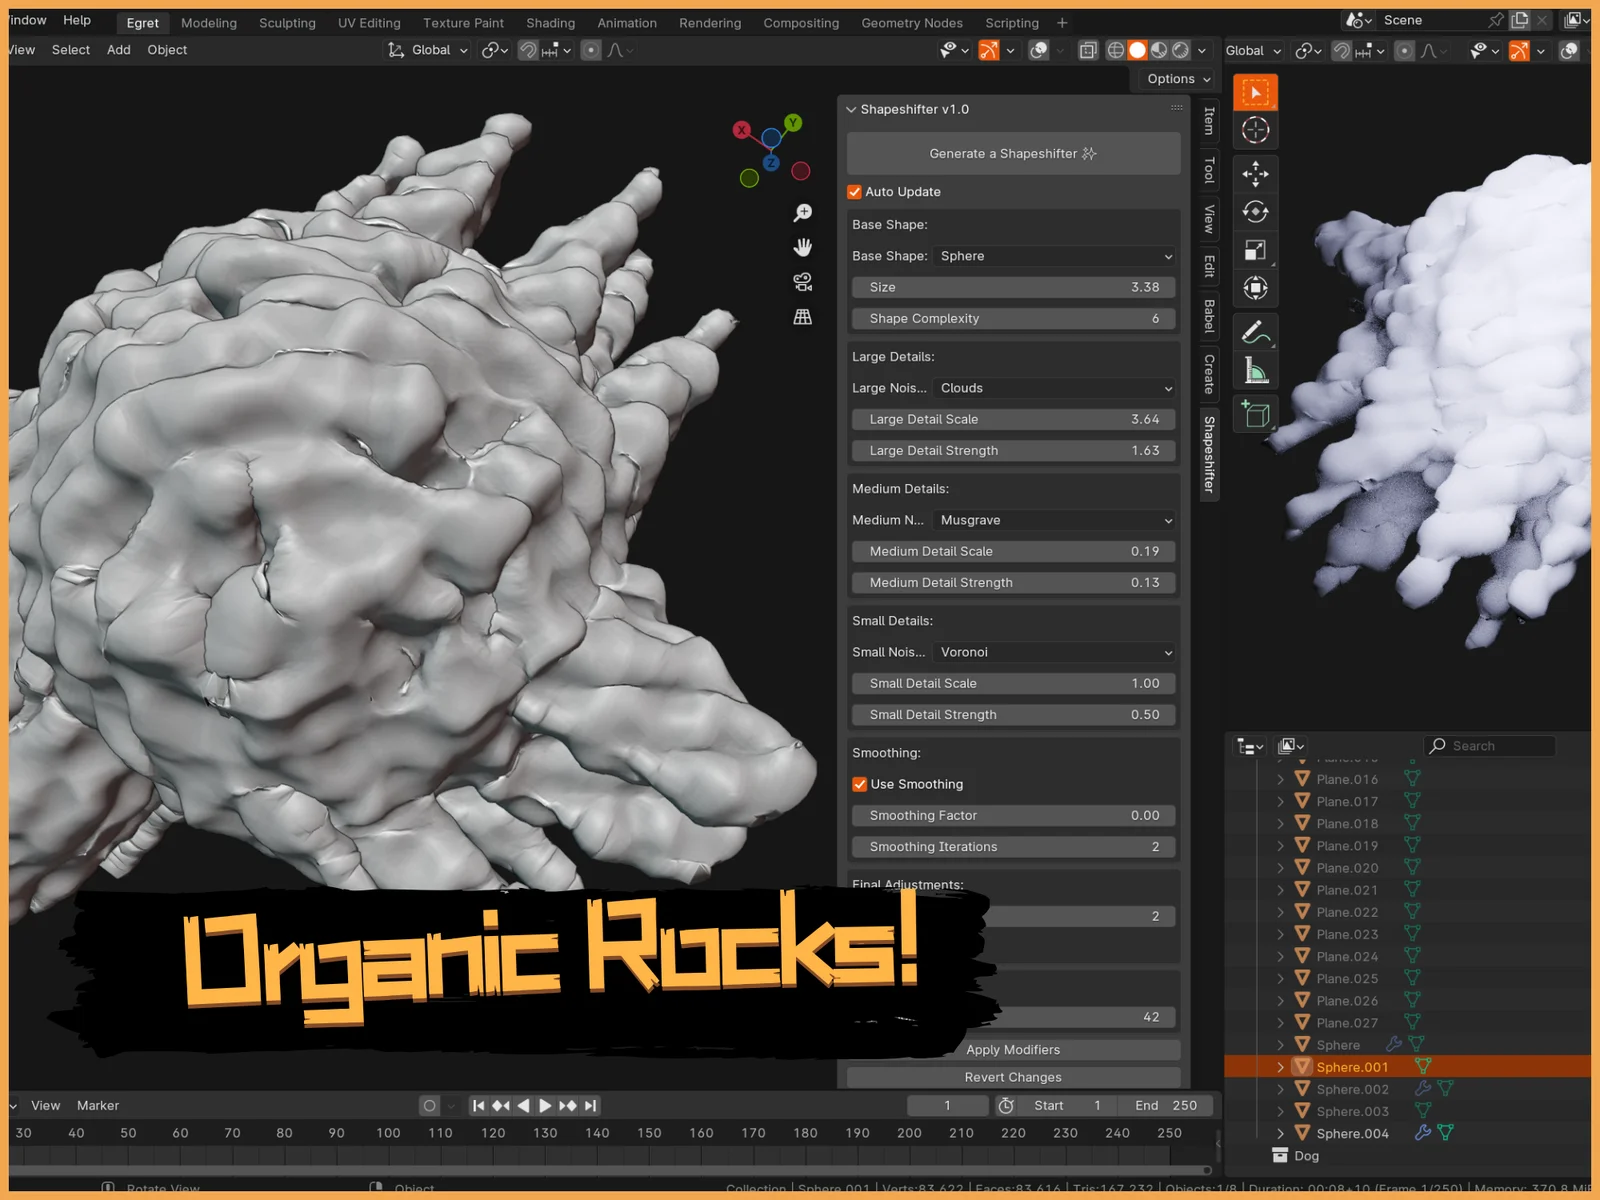The image size is (1600, 1200).
Task: Open the Add menu
Action: point(118,50)
